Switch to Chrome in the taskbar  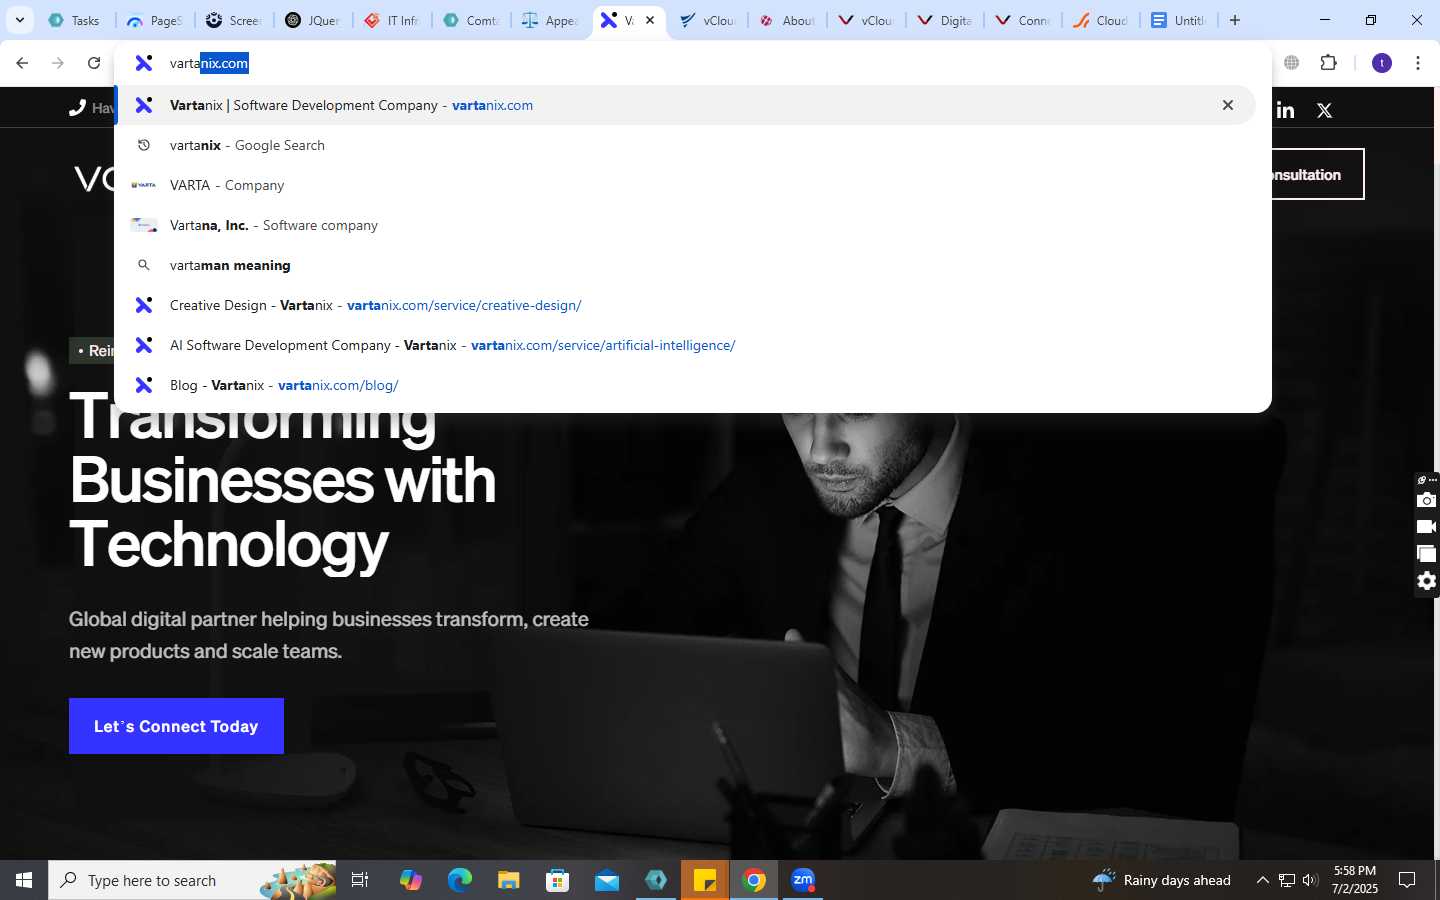tap(754, 880)
